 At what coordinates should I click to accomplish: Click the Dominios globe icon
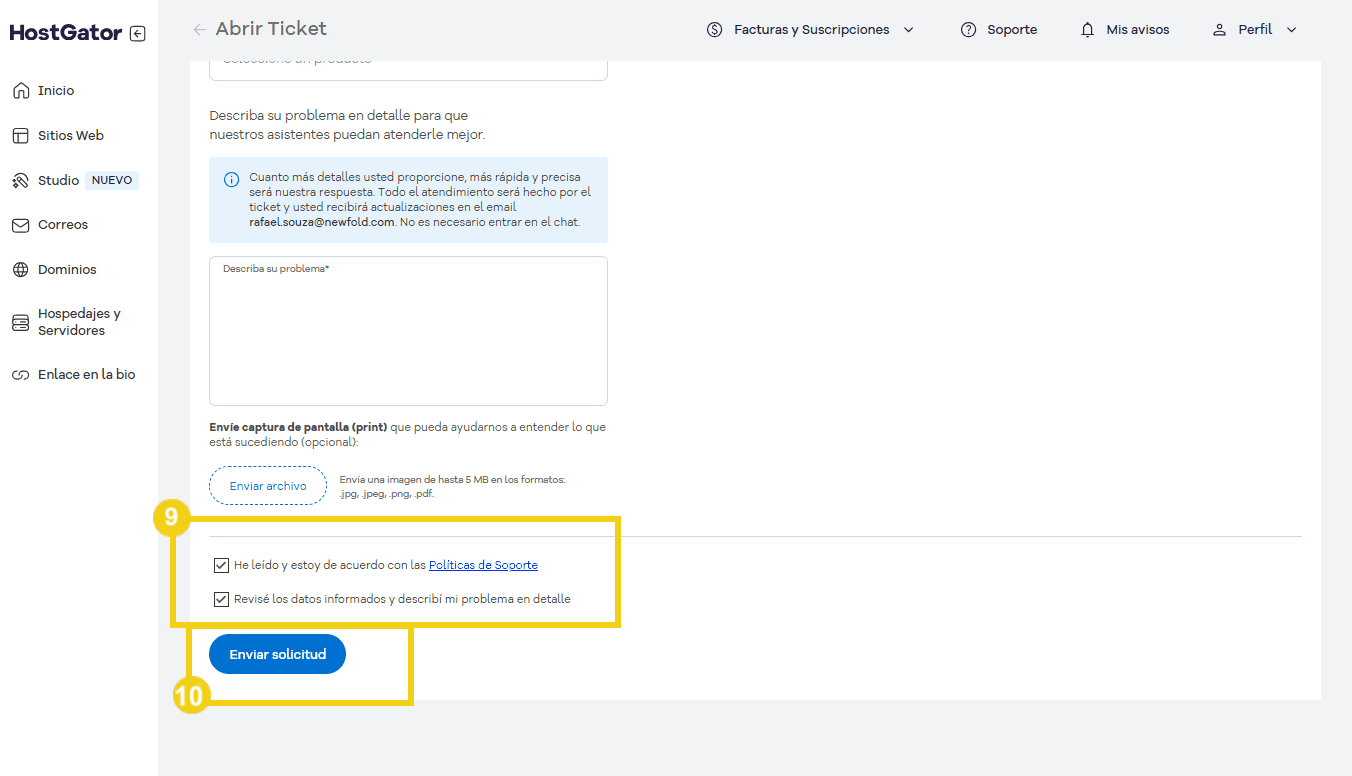[20, 270]
